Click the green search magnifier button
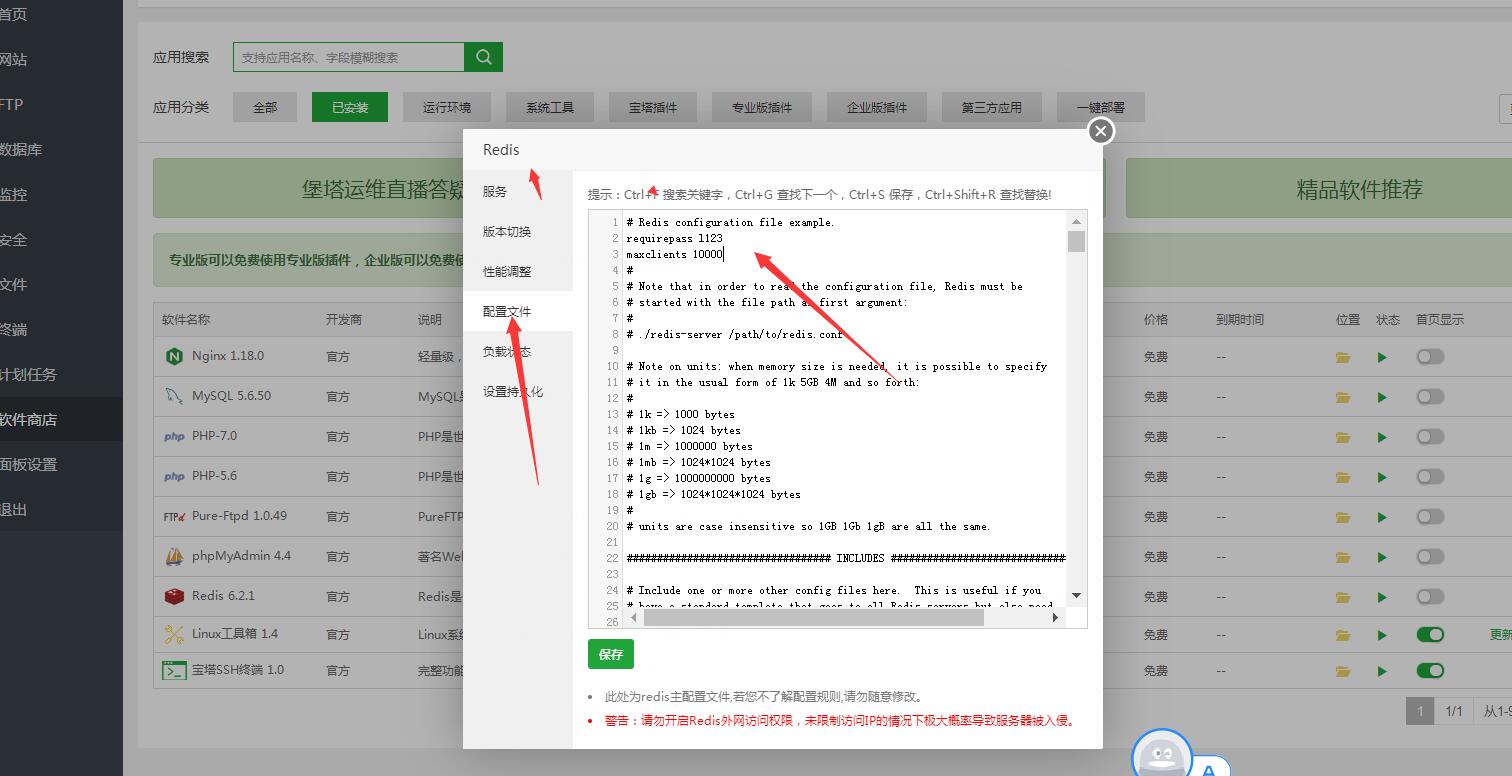The height and width of the screenshot is (776, 1512). point(484,57)
